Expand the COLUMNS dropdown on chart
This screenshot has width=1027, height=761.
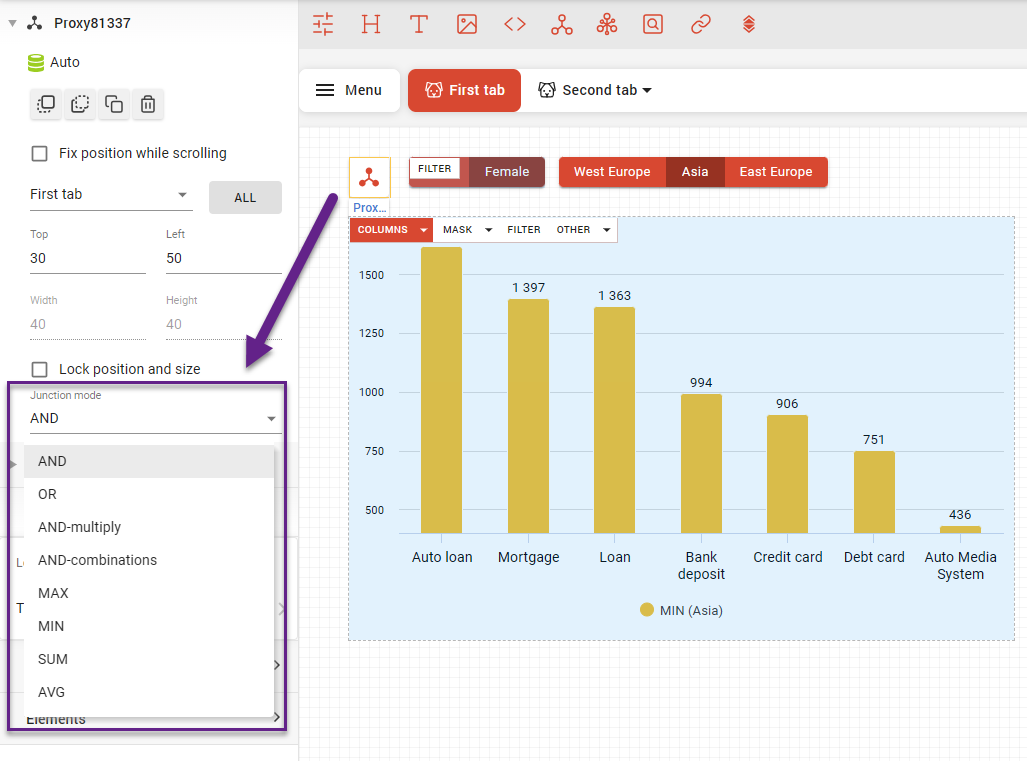coord(423,230)
